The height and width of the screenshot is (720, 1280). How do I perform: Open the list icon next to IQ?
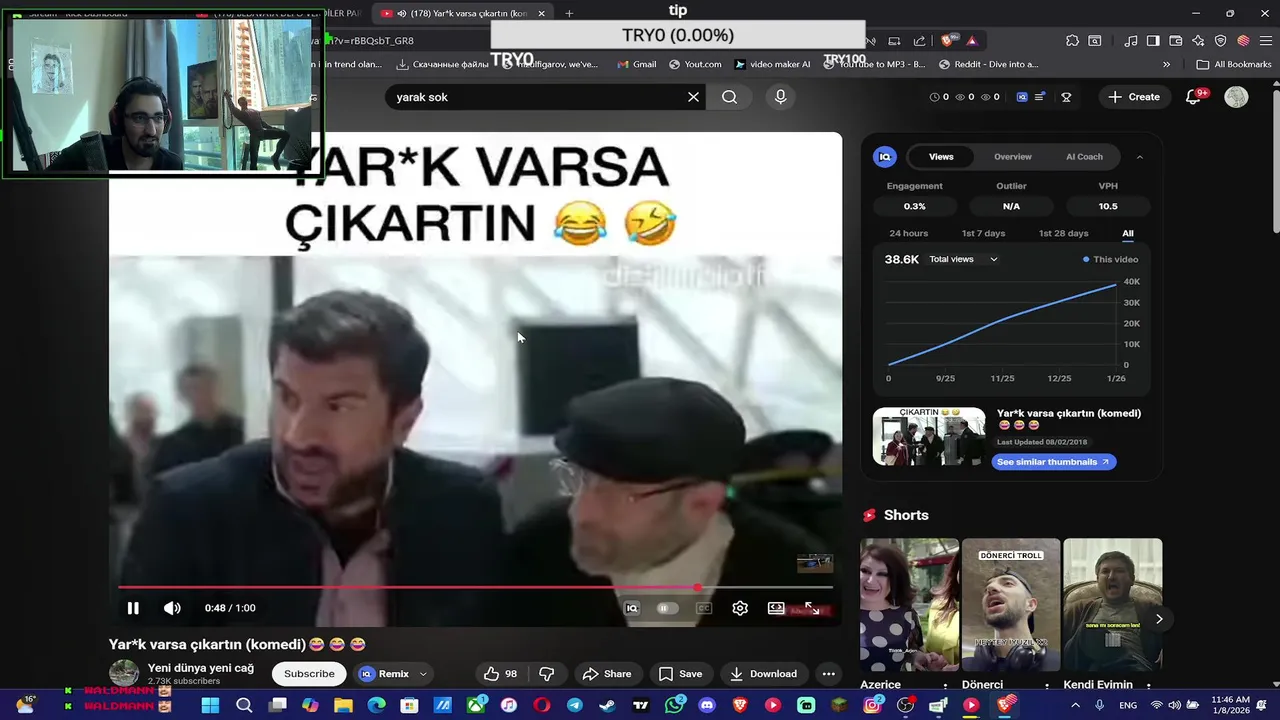click(x=1040, y=97)
